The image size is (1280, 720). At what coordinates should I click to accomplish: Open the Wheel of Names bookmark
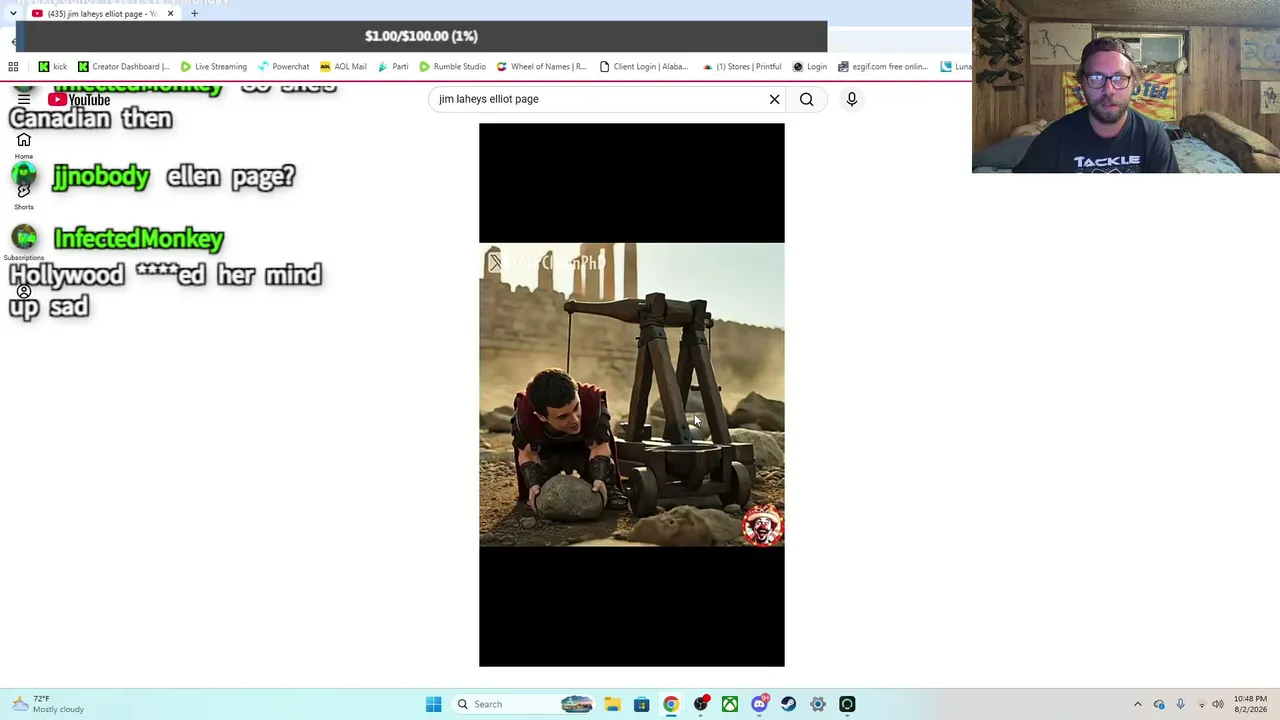(x=541, y=67)
